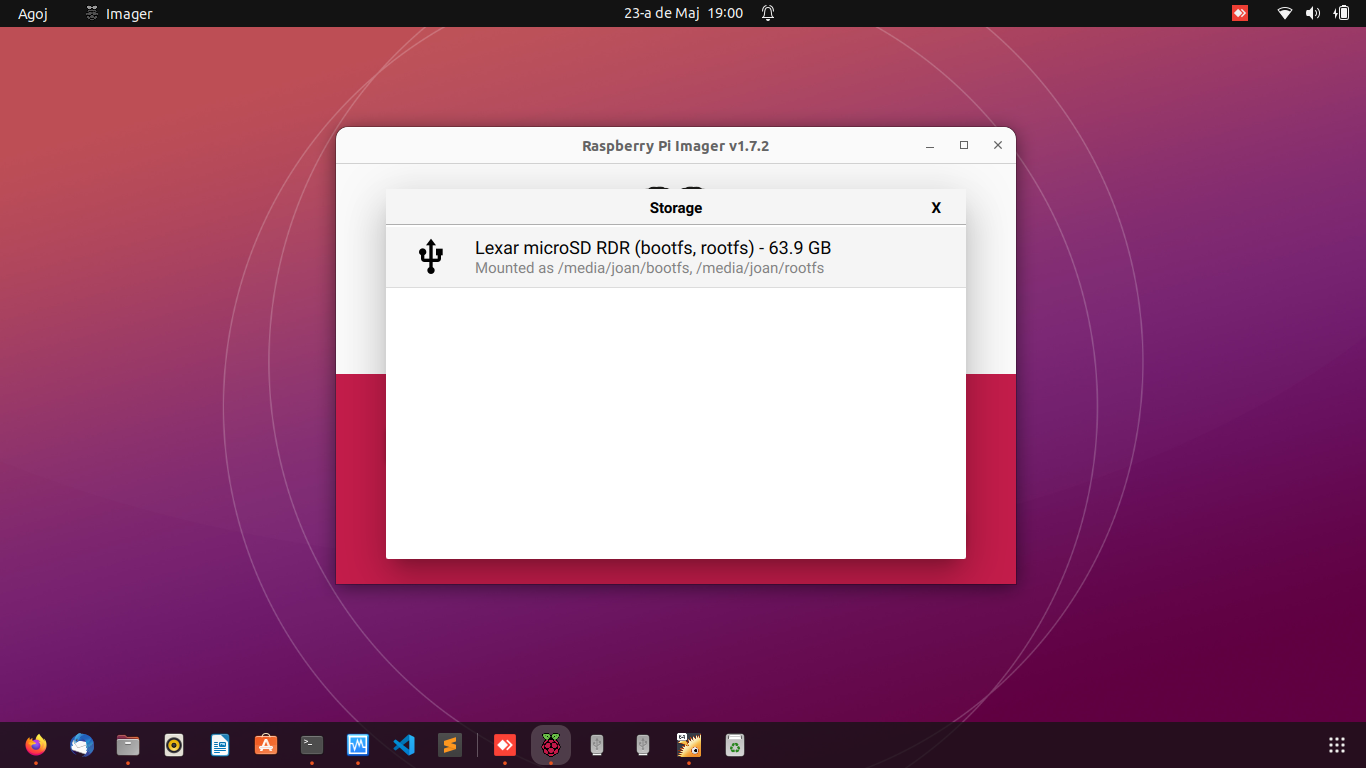The width and height of the screenshot is (1366, 768).
Task: Open the Trash from the dock
Action: pyautogui.click(x=735, y=745)
